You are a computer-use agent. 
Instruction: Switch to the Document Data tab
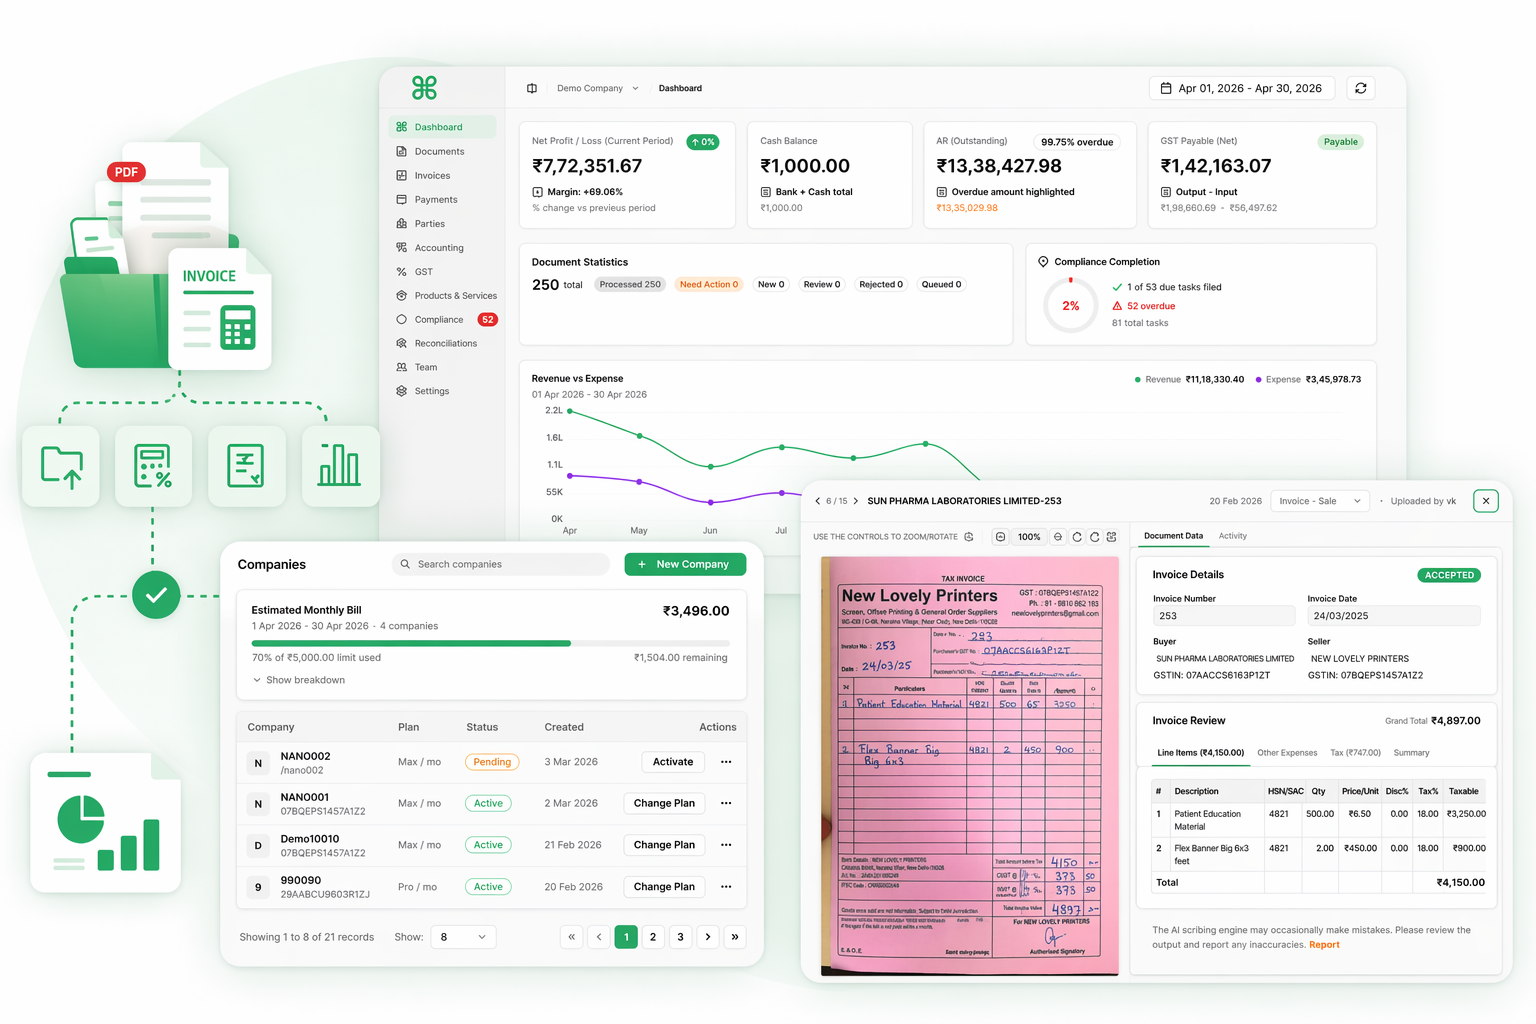[1173, 536]
